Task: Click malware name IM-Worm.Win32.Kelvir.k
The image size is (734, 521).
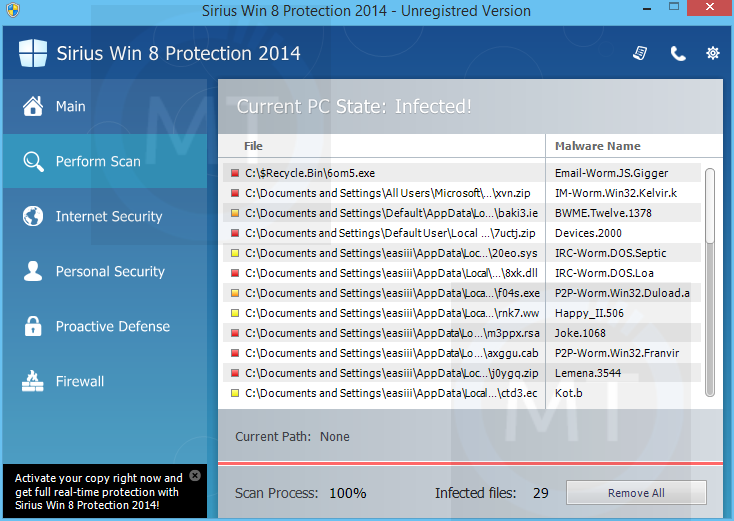Action: 616,193
